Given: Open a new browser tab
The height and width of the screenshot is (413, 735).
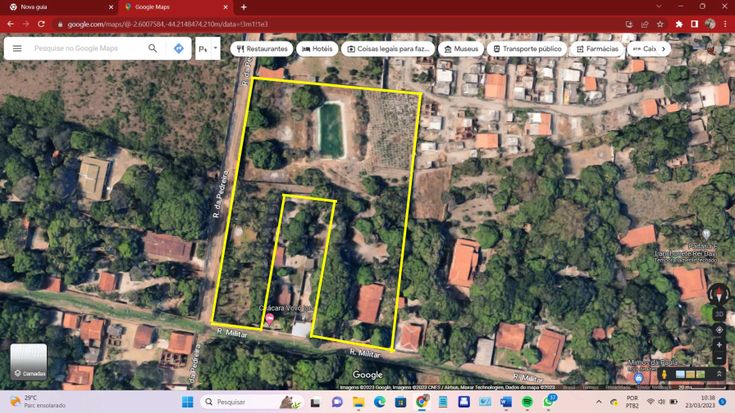Looking at the screenshot, I should tap(244, 7).
